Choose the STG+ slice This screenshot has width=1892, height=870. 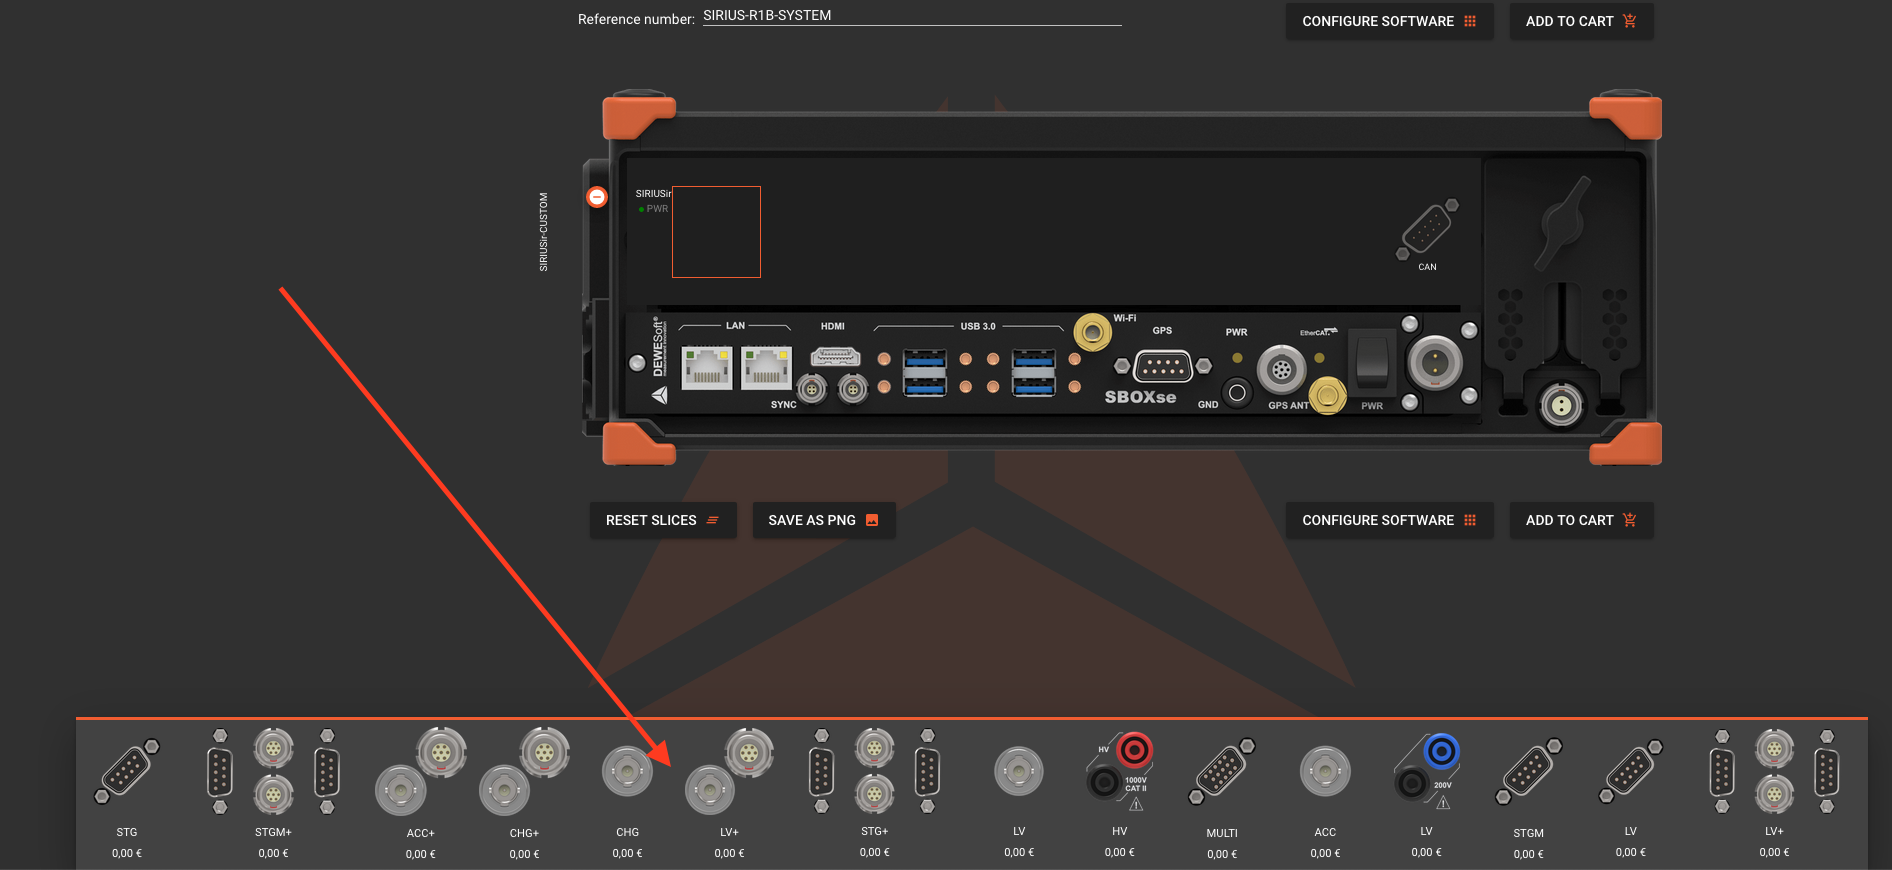coord(874,771)
